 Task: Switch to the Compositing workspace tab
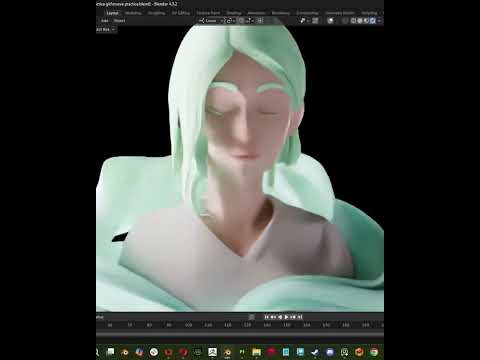307,13
